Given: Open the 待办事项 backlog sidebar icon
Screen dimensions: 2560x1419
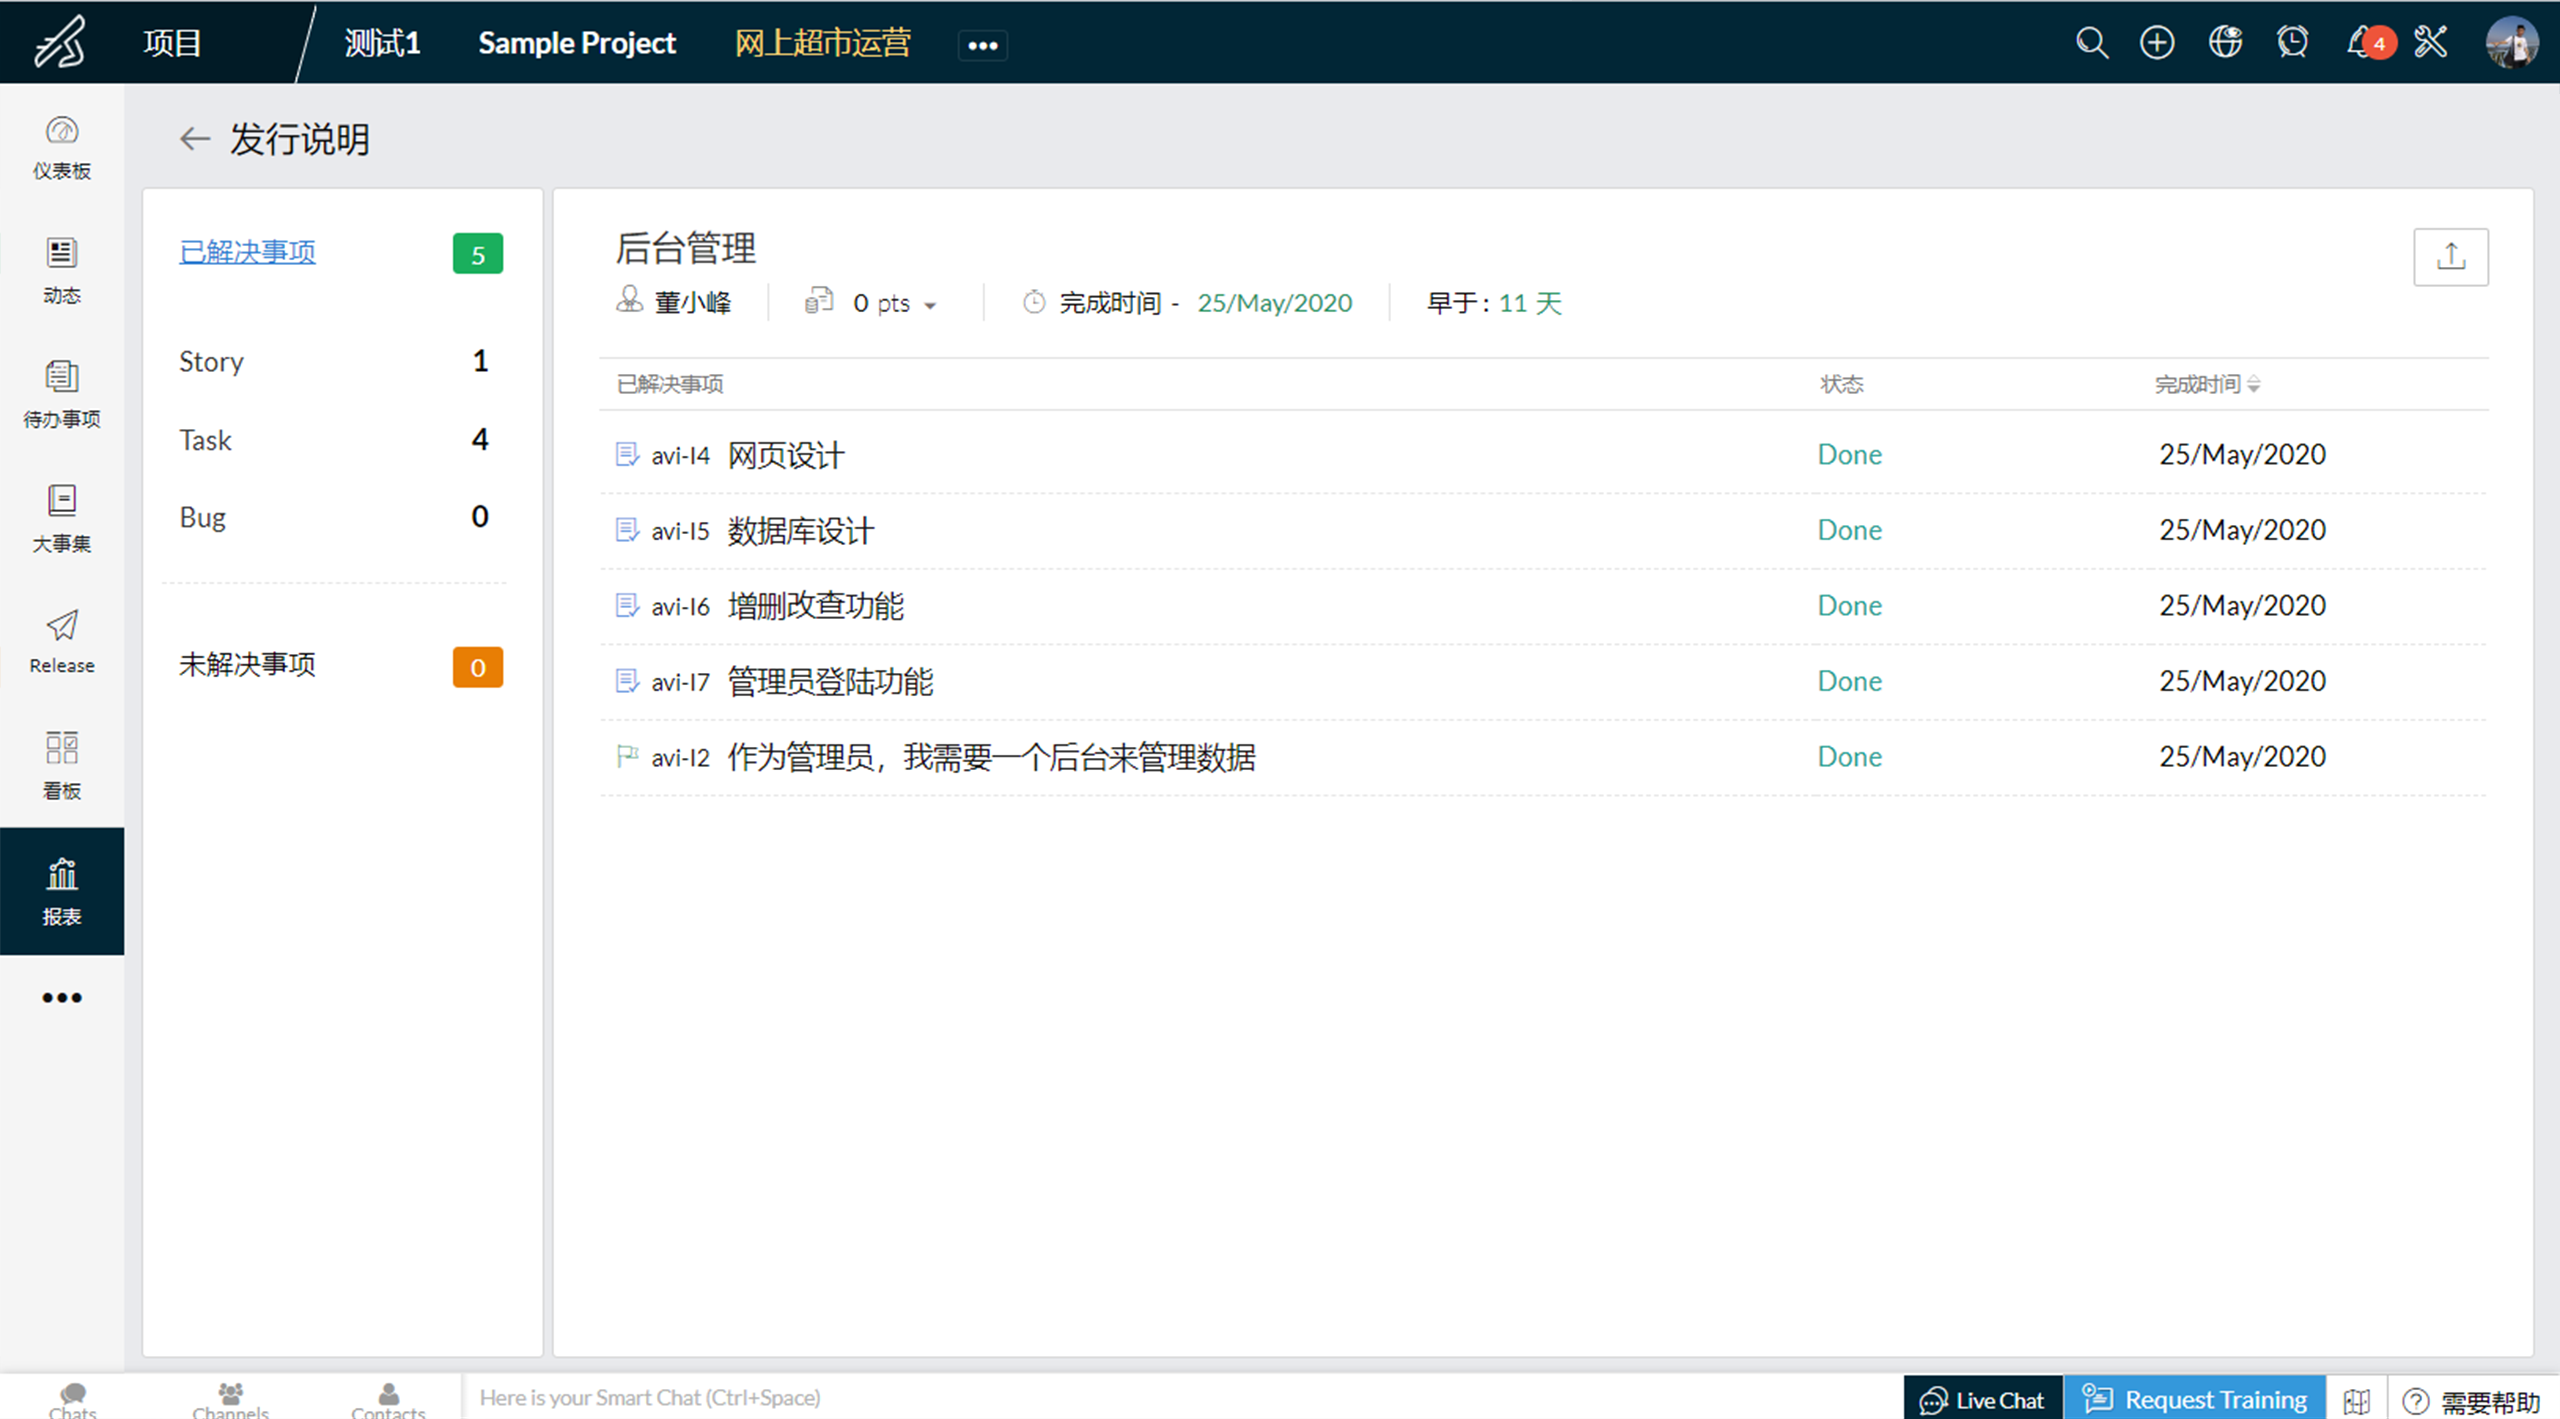Looking at the screenshot, I should point(61,394).
